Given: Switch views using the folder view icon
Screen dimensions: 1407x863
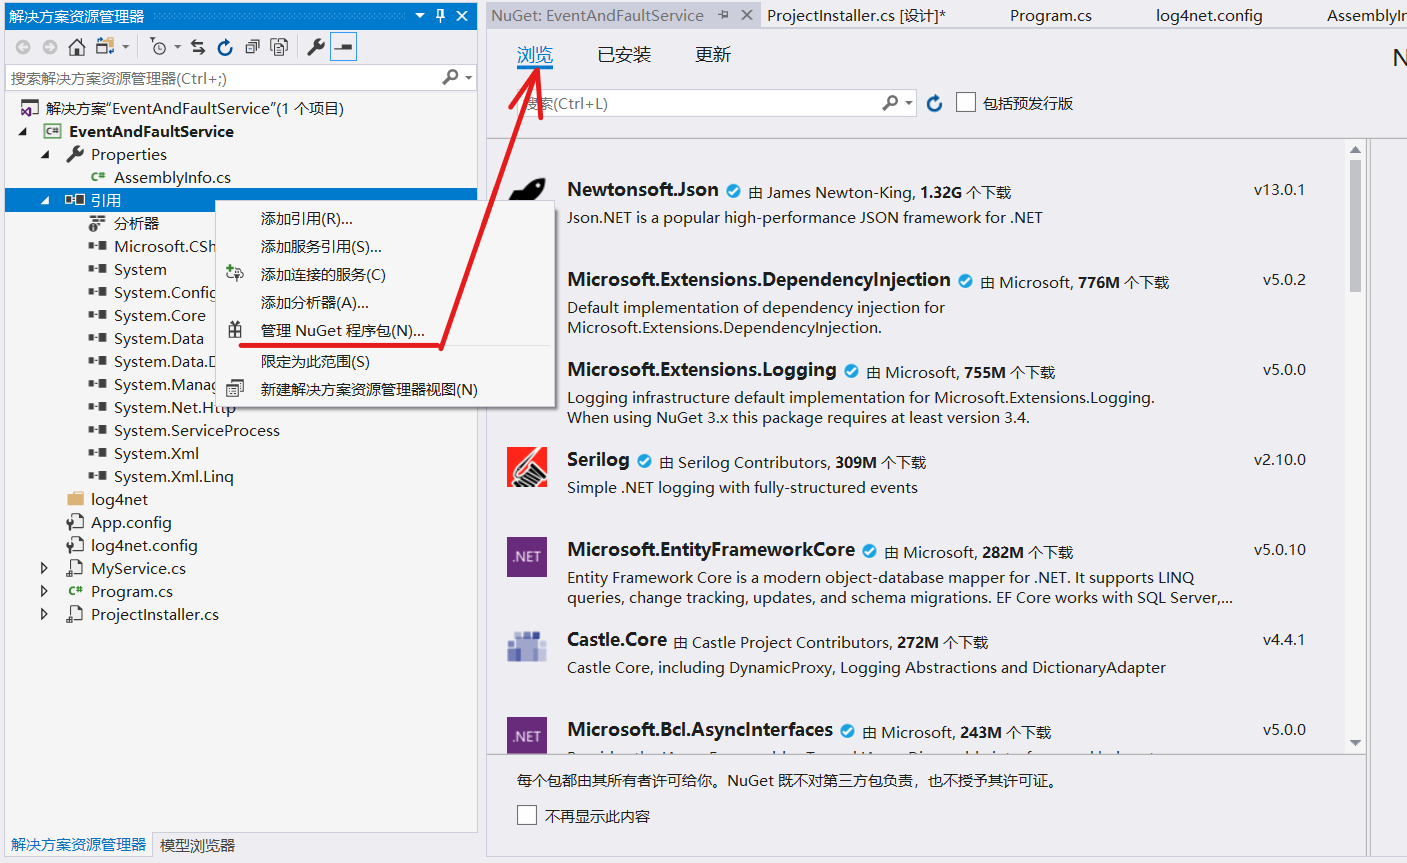Looking at the screenshot, I should click(105, 47).
